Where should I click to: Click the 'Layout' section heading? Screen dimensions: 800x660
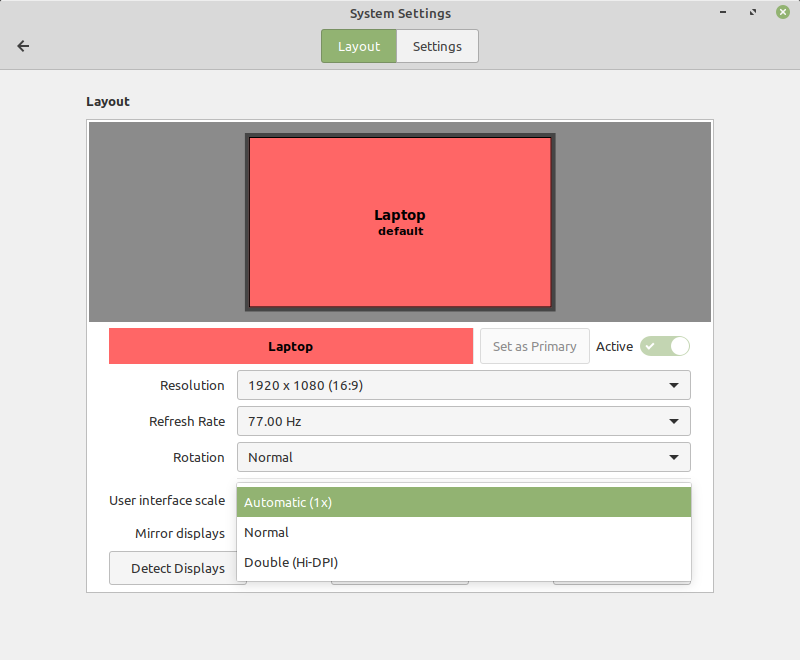(x=108, y=101)
